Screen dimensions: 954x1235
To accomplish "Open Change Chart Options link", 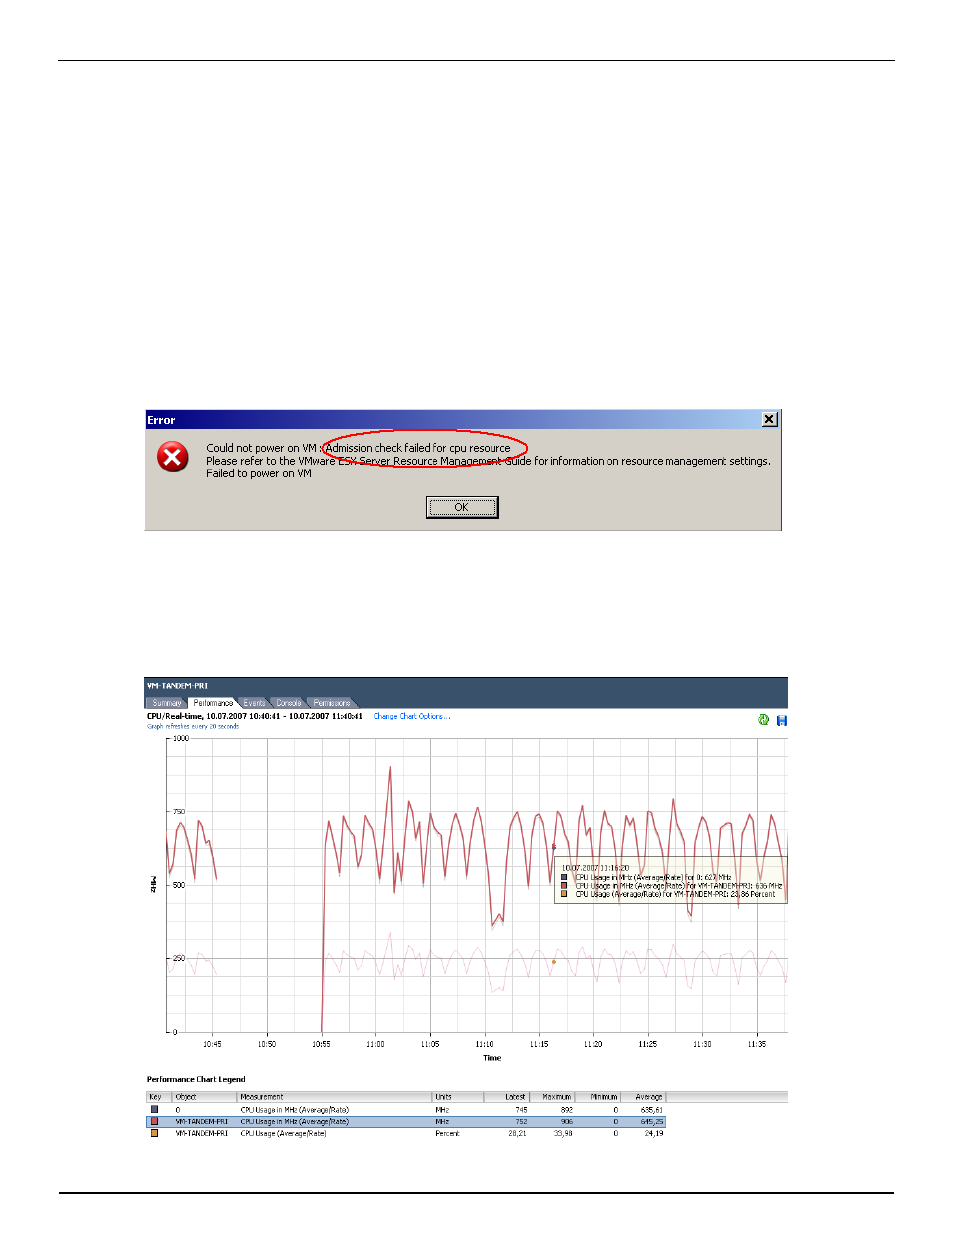I will click(411, 716).
